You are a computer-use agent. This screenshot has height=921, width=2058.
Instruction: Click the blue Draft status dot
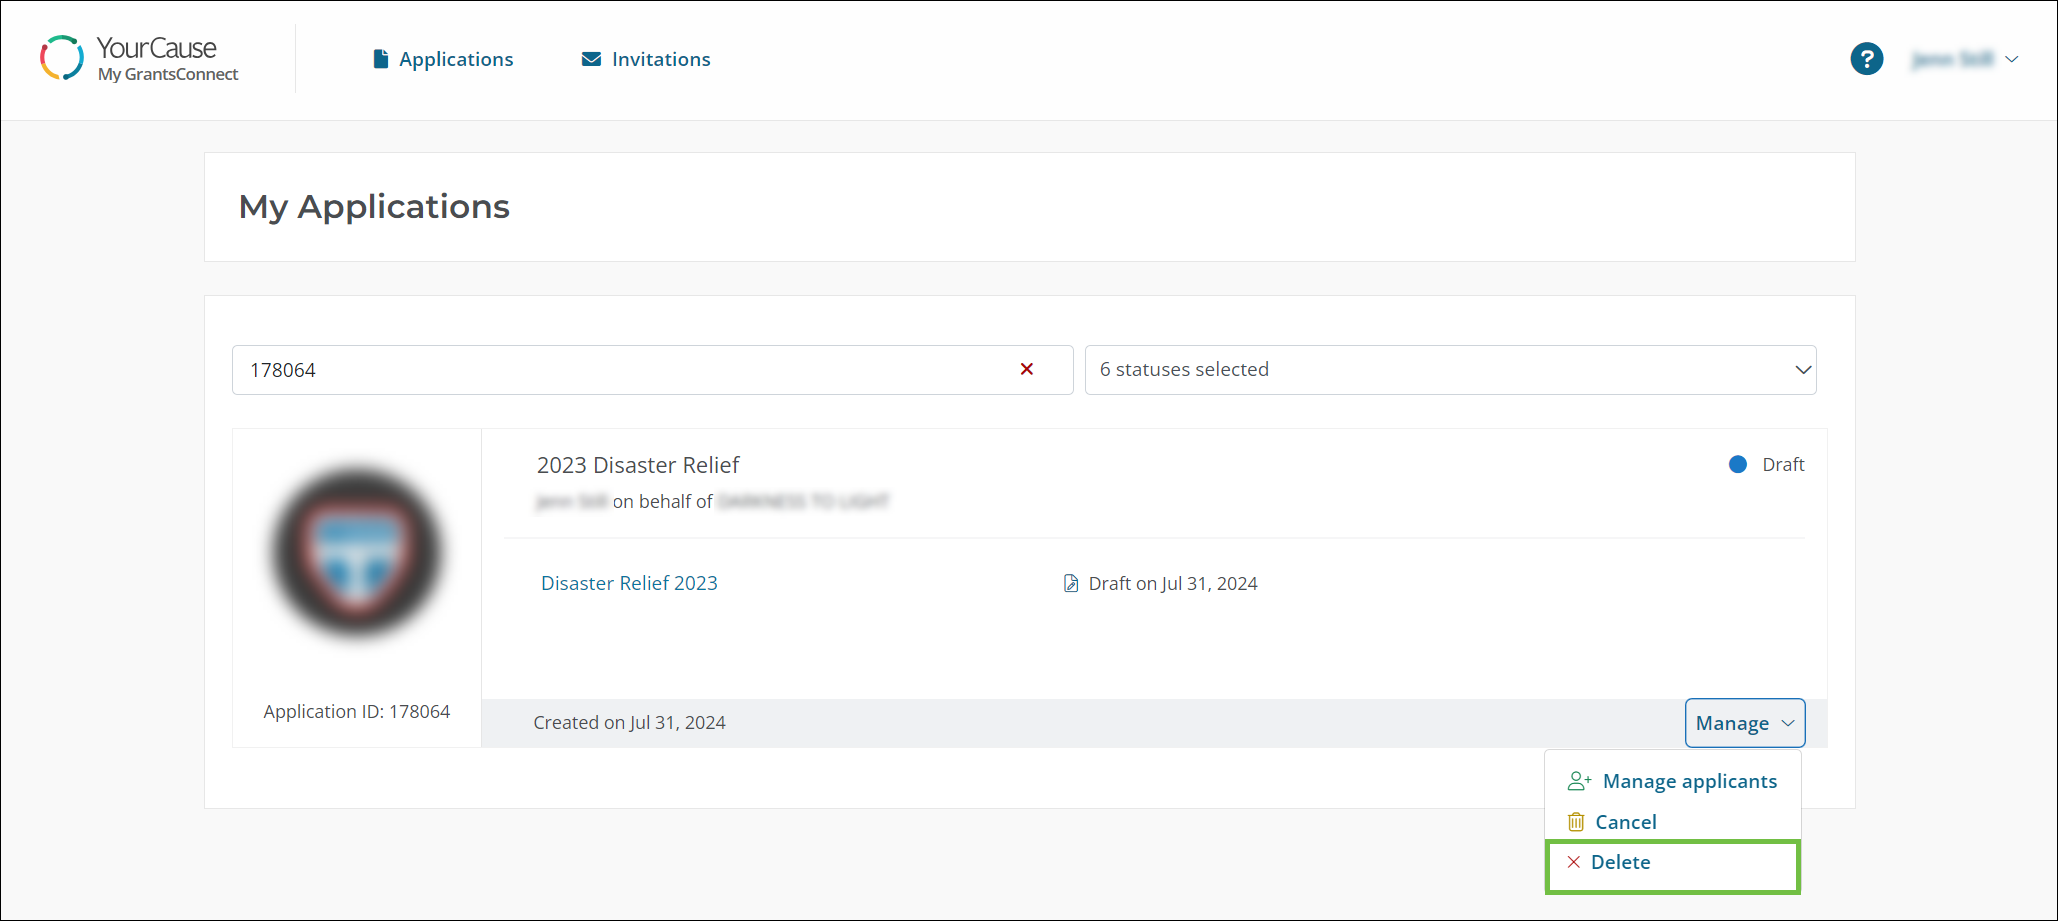[1737, 464]
